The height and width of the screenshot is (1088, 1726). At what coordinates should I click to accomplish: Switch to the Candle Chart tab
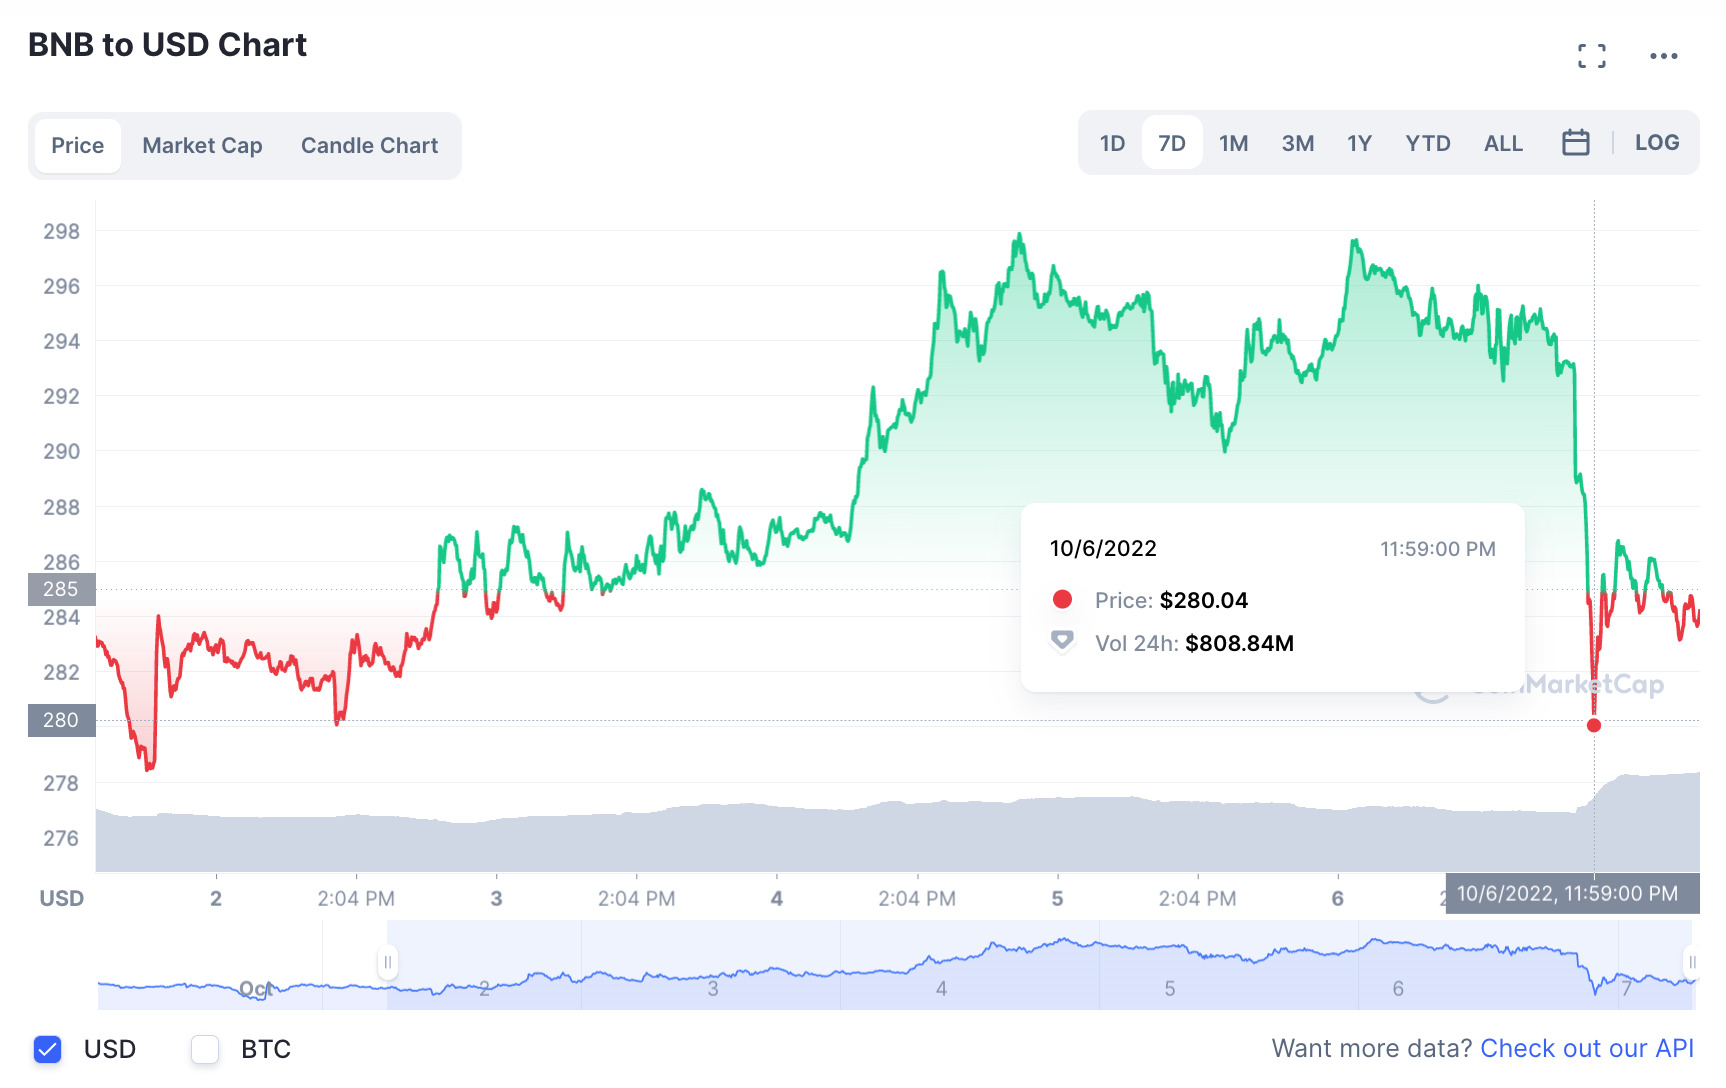(370, 146)
